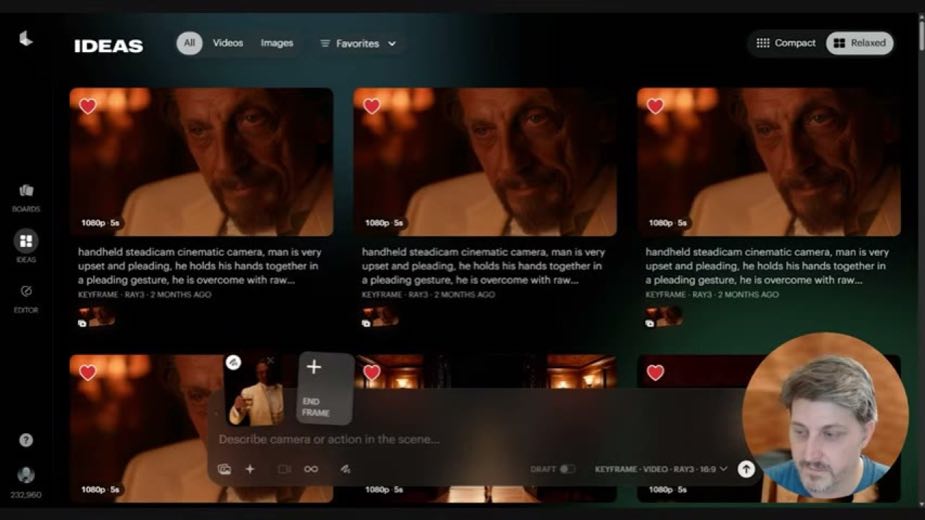Open the user profile avatar in sidebar
The width and height of the screenshot is (925, 520).
[26, 475]
